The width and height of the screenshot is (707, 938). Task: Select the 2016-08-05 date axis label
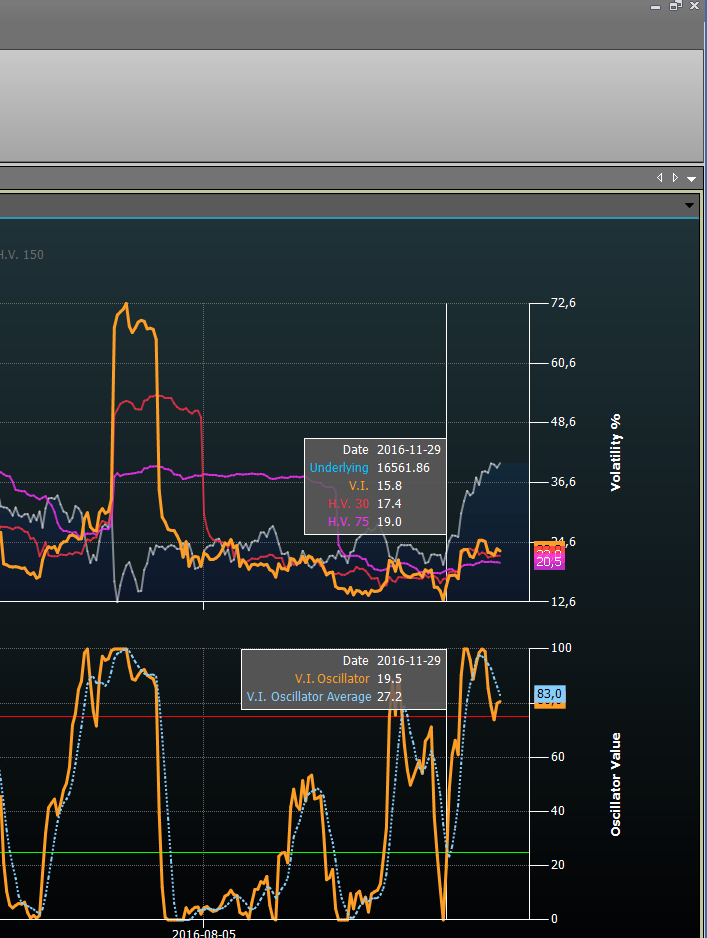click(203, 933)
